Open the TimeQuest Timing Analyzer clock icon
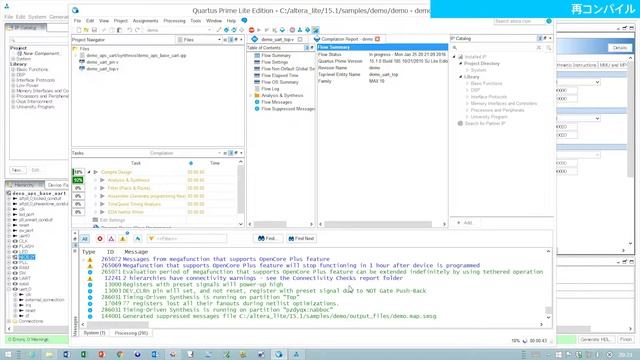Screen dimensions: 640x360 pyautogui.click(x=292, y=30)
